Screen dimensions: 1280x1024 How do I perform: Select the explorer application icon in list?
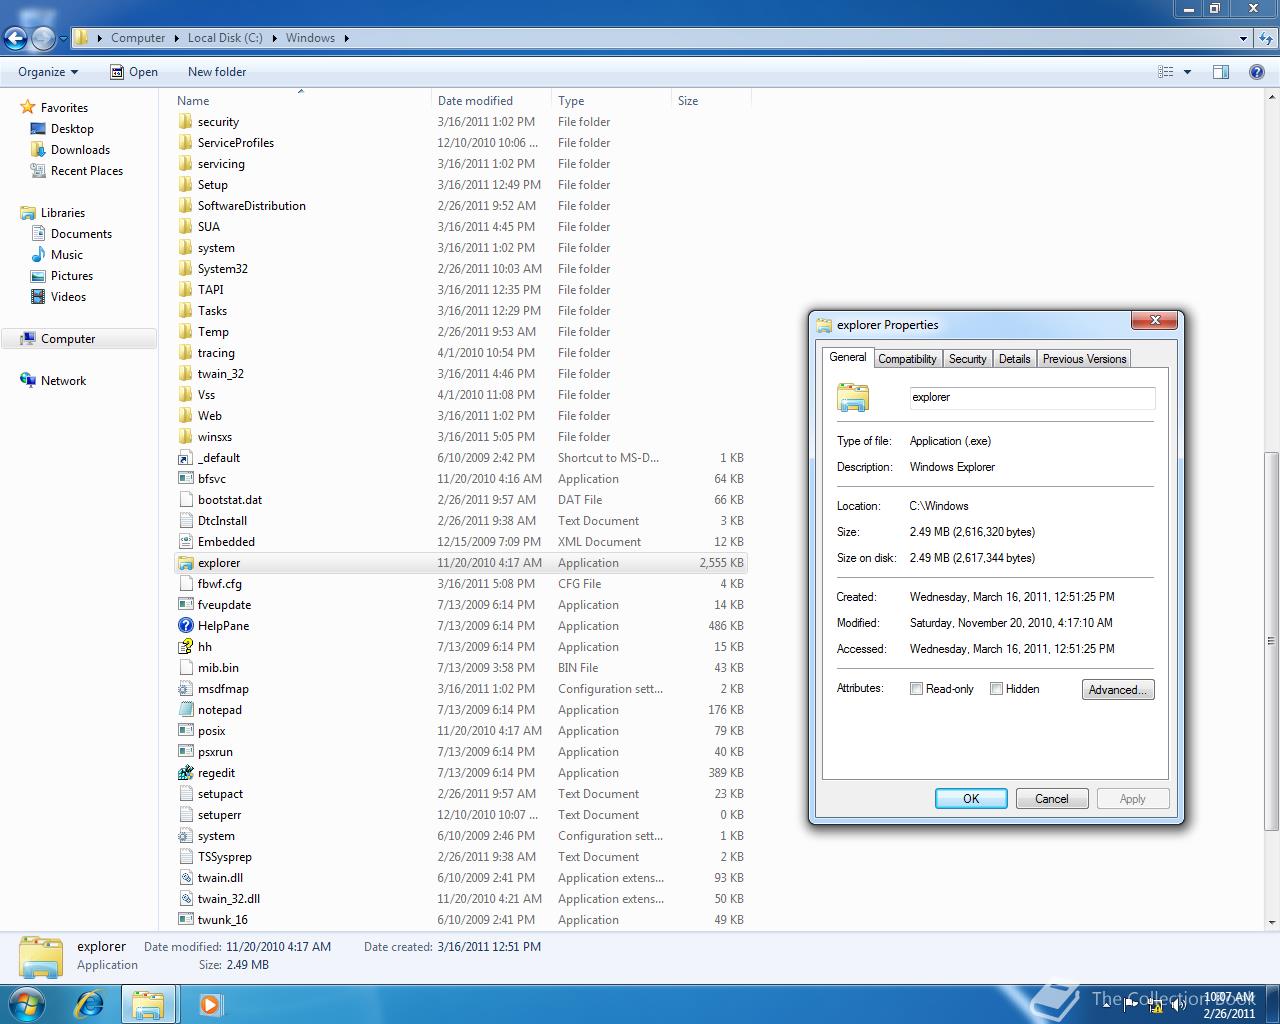click(185, 563)
